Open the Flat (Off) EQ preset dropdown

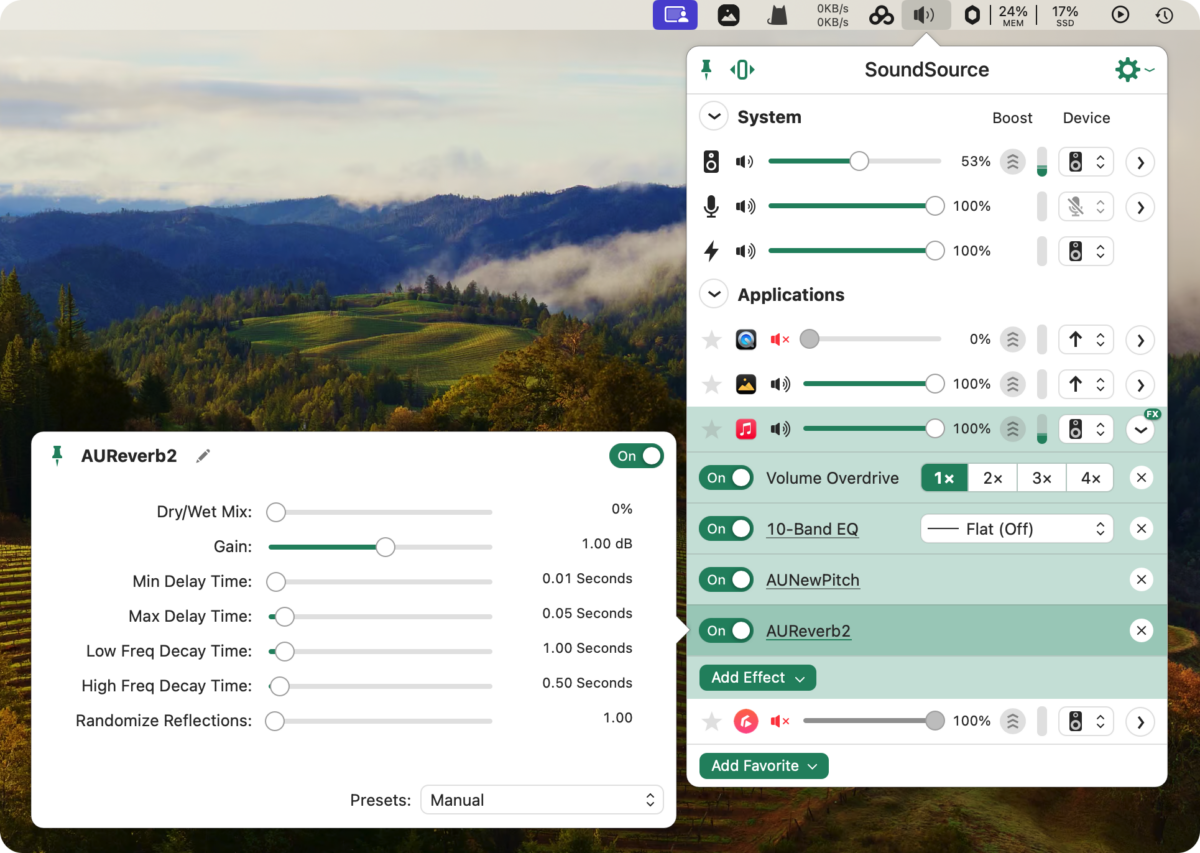1017,529
